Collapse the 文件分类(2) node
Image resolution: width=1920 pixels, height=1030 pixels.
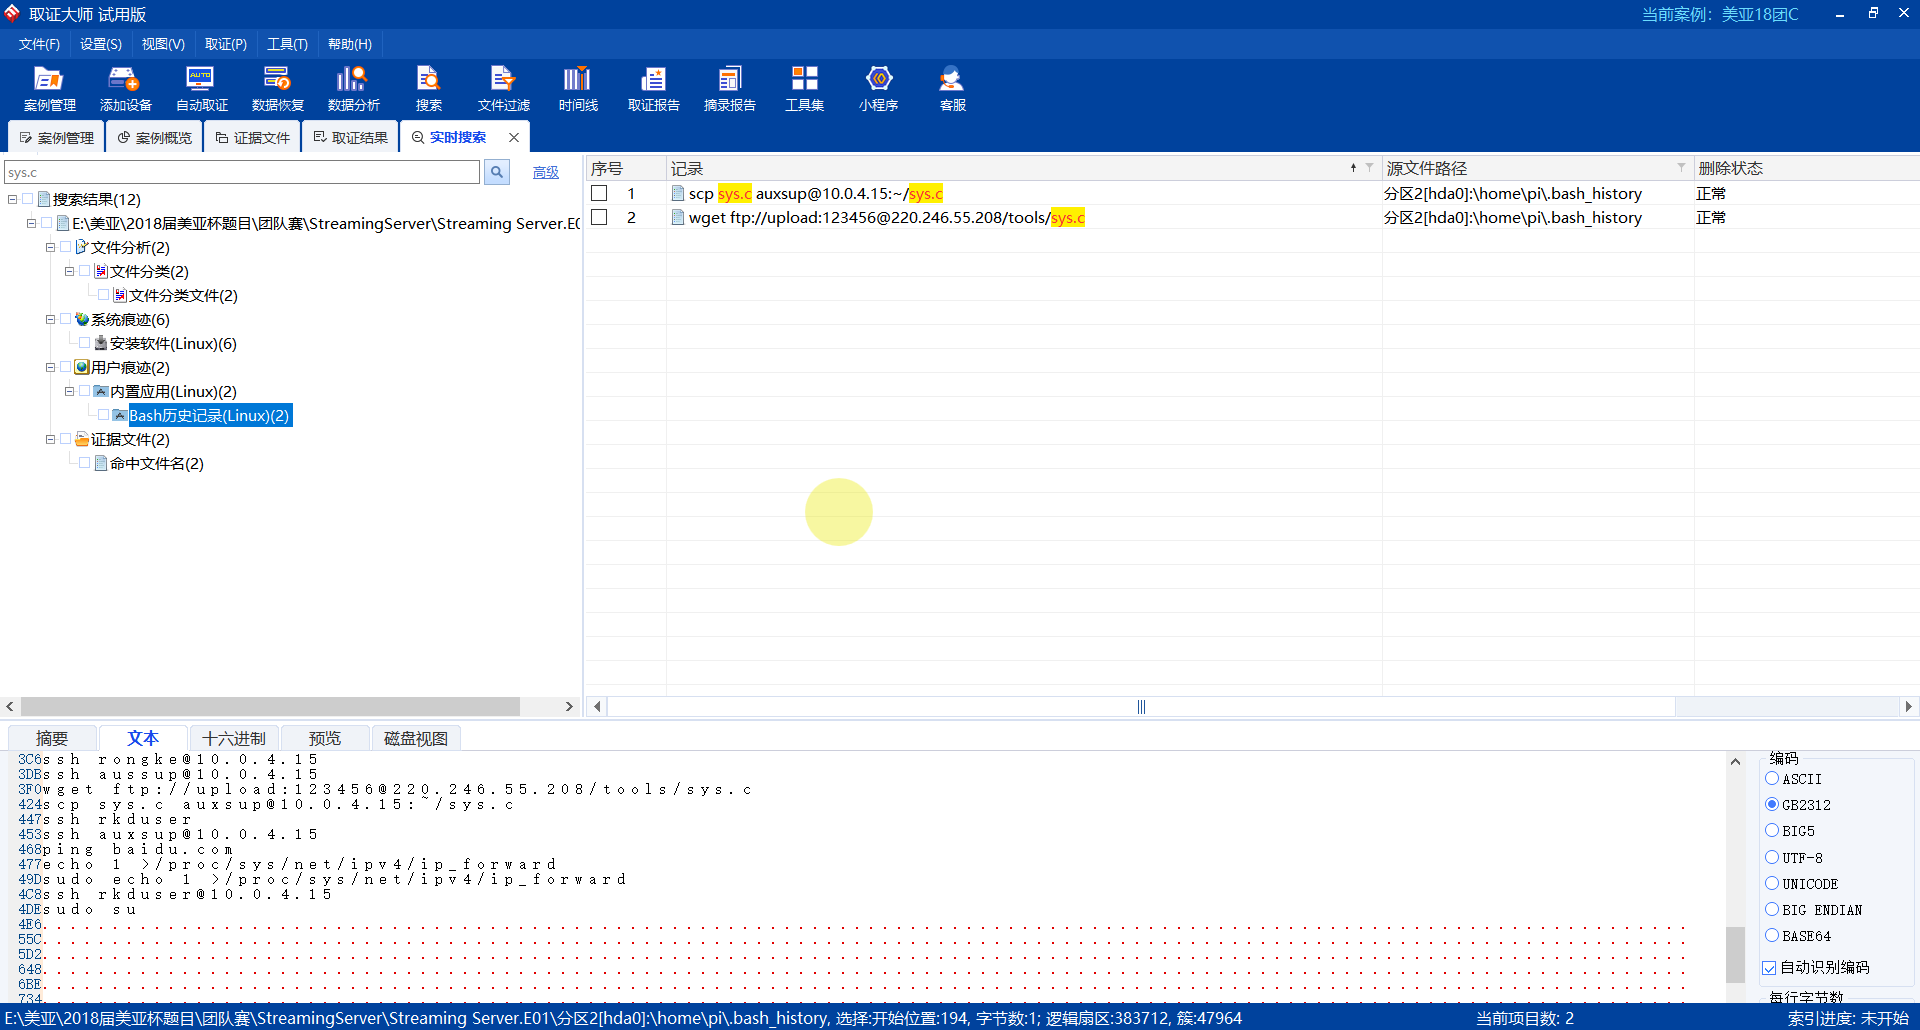click(x=69, y=271)
